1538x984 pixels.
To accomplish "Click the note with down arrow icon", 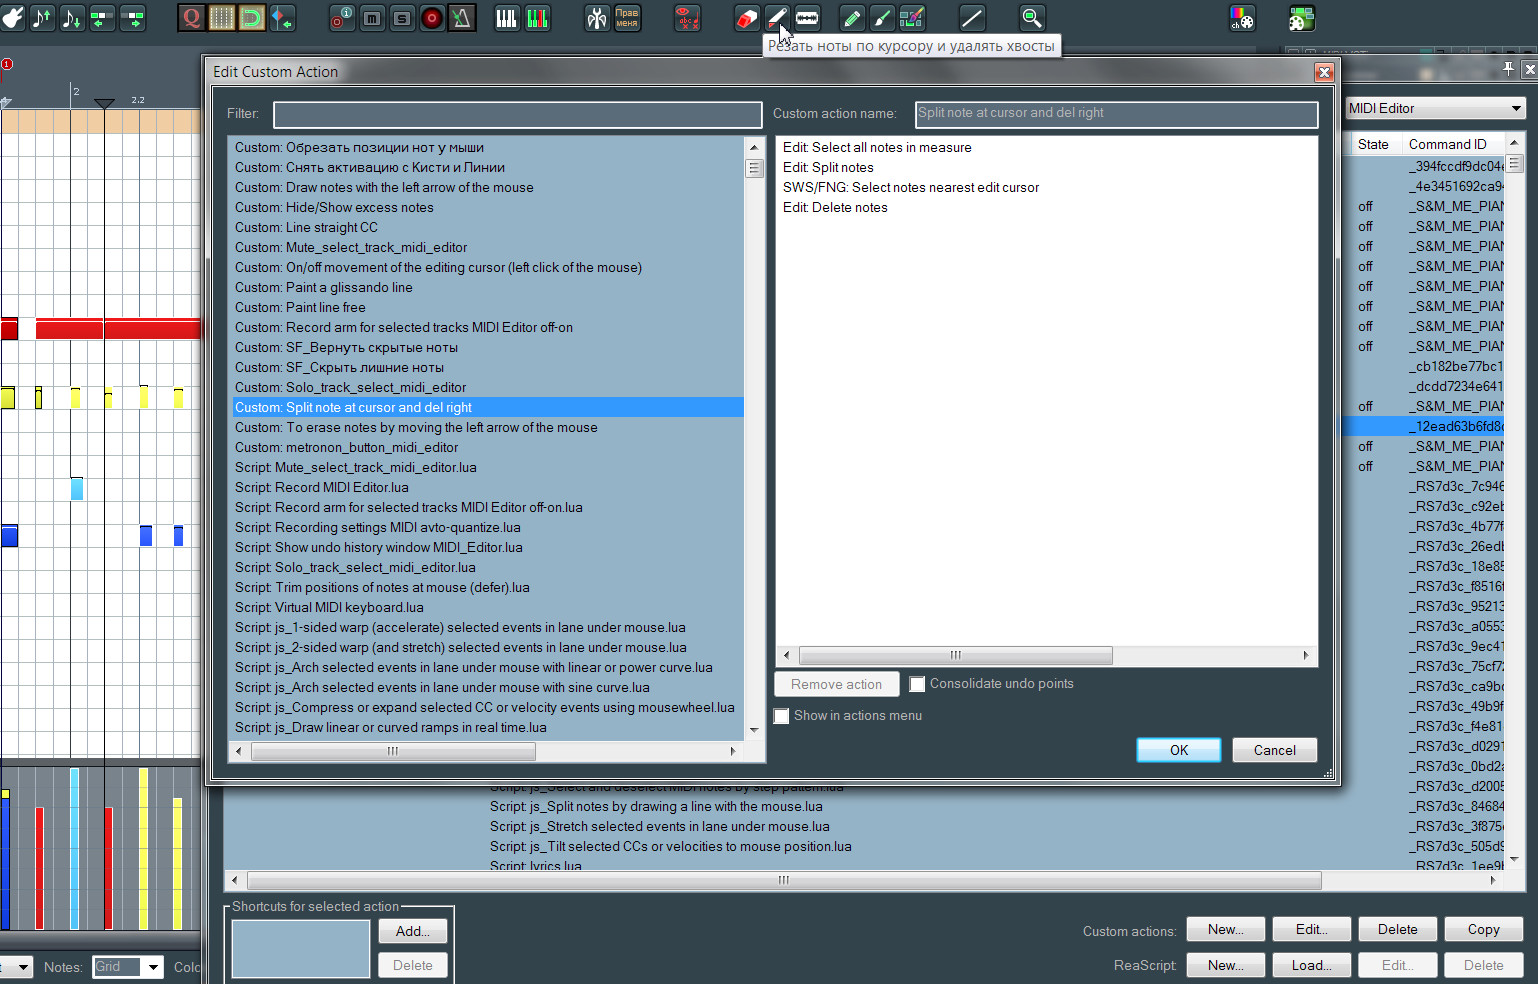I will [72, 18].
